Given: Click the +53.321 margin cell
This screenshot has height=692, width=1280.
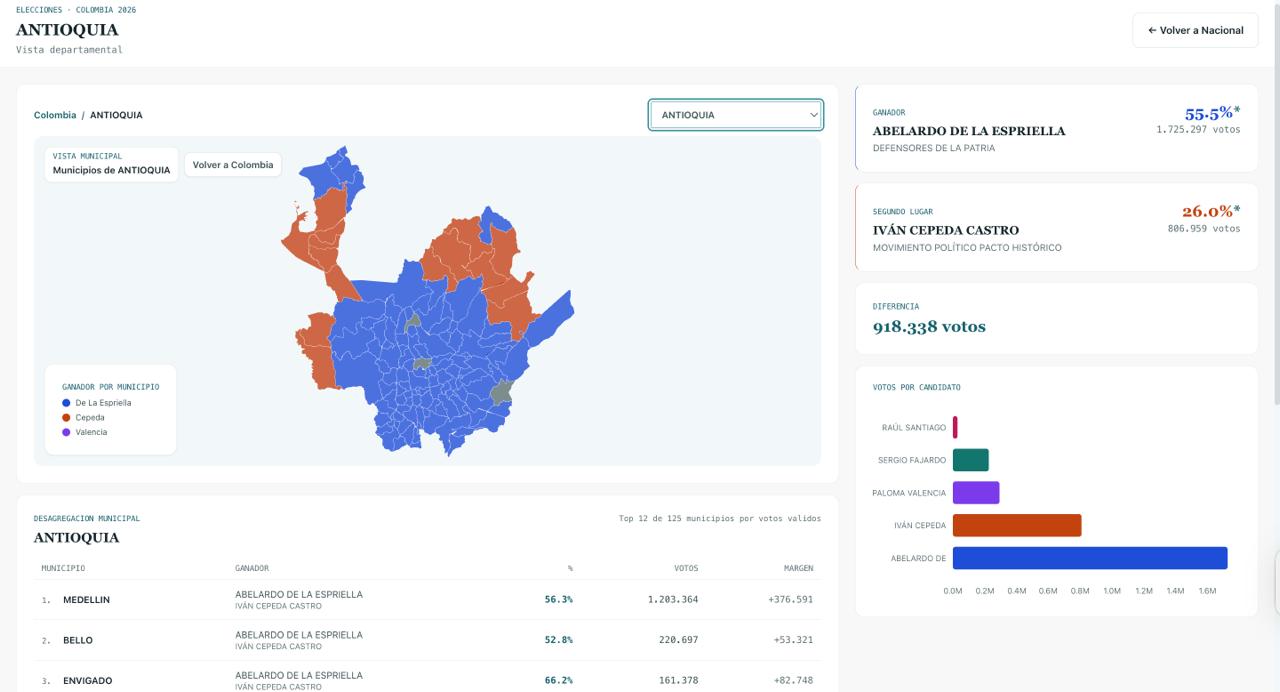Looking at the screenshot, I should tap(793, 640).
